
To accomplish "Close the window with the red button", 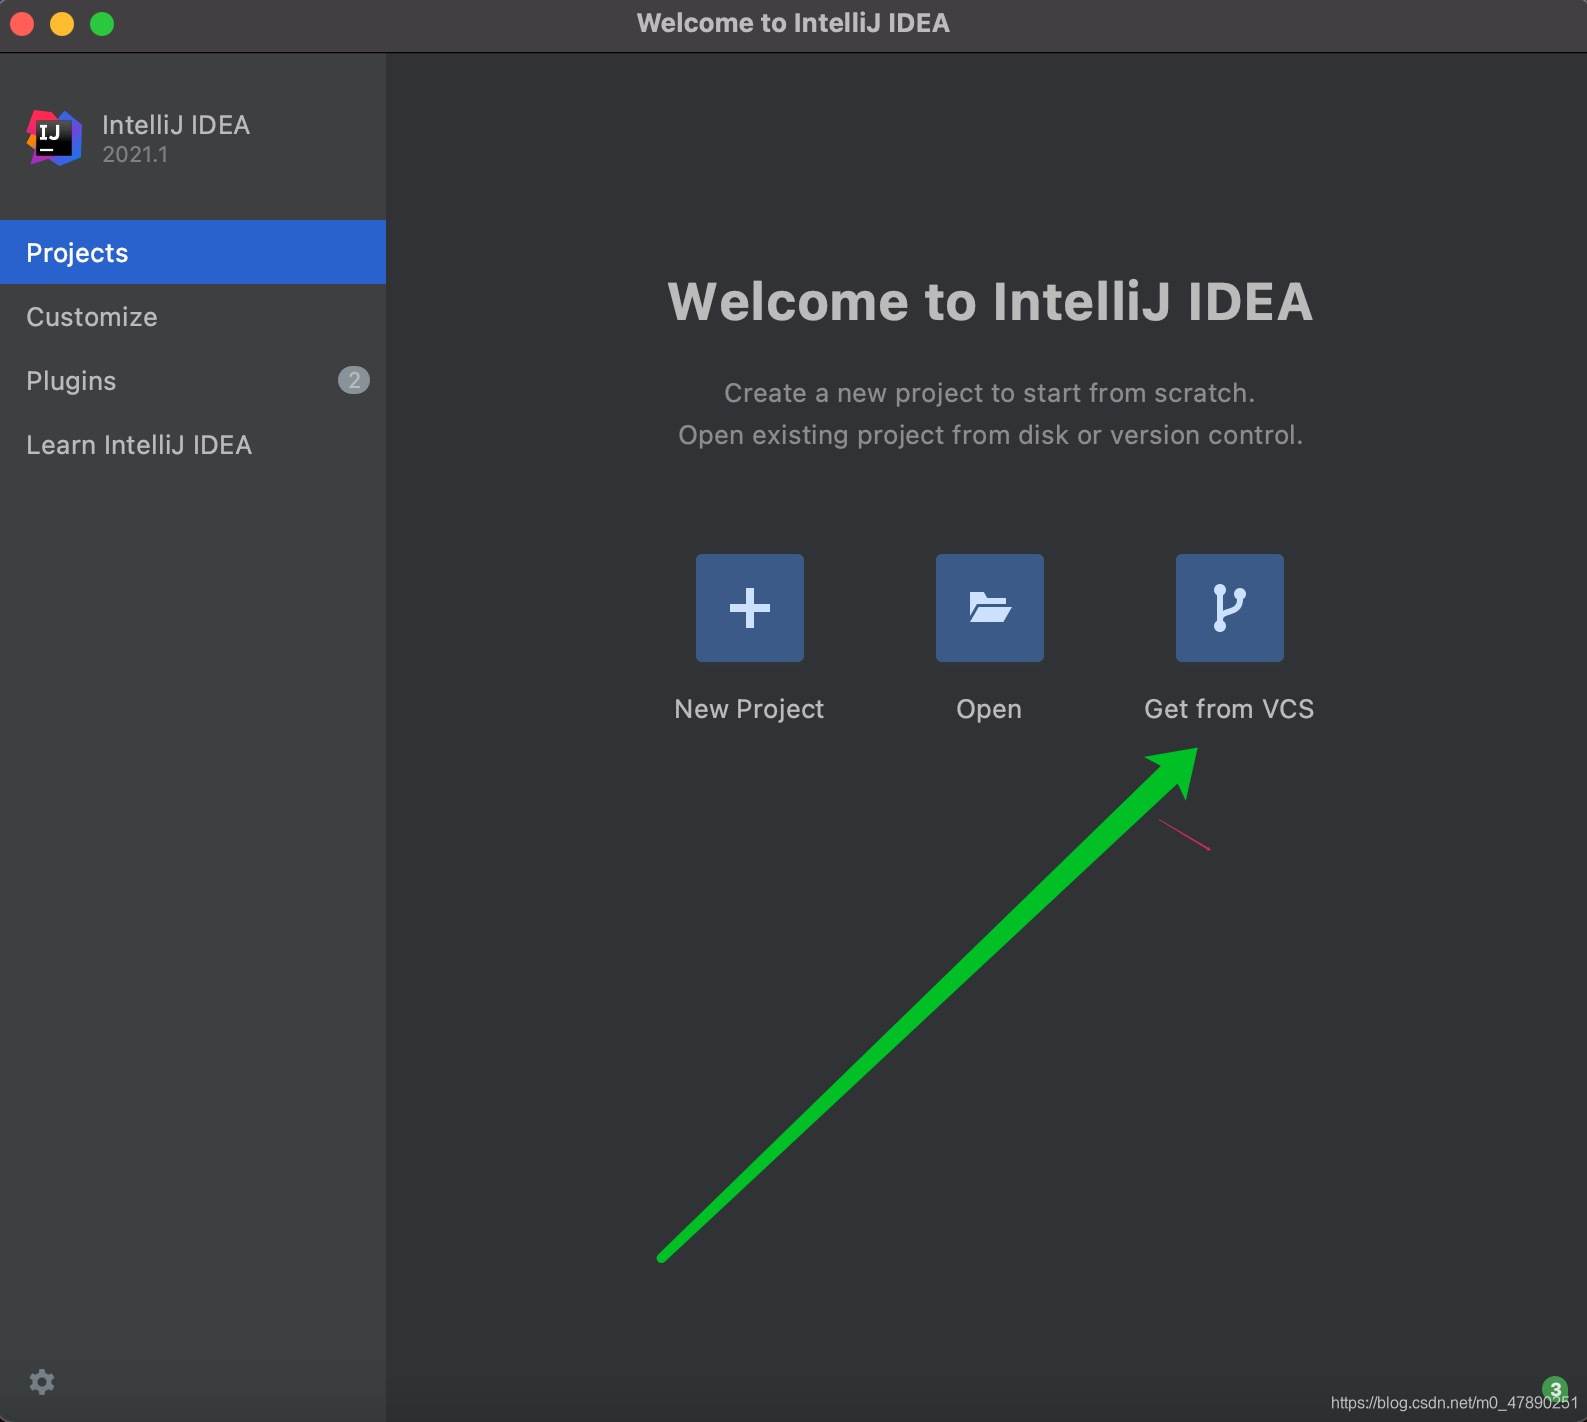I will coord(22,23).
